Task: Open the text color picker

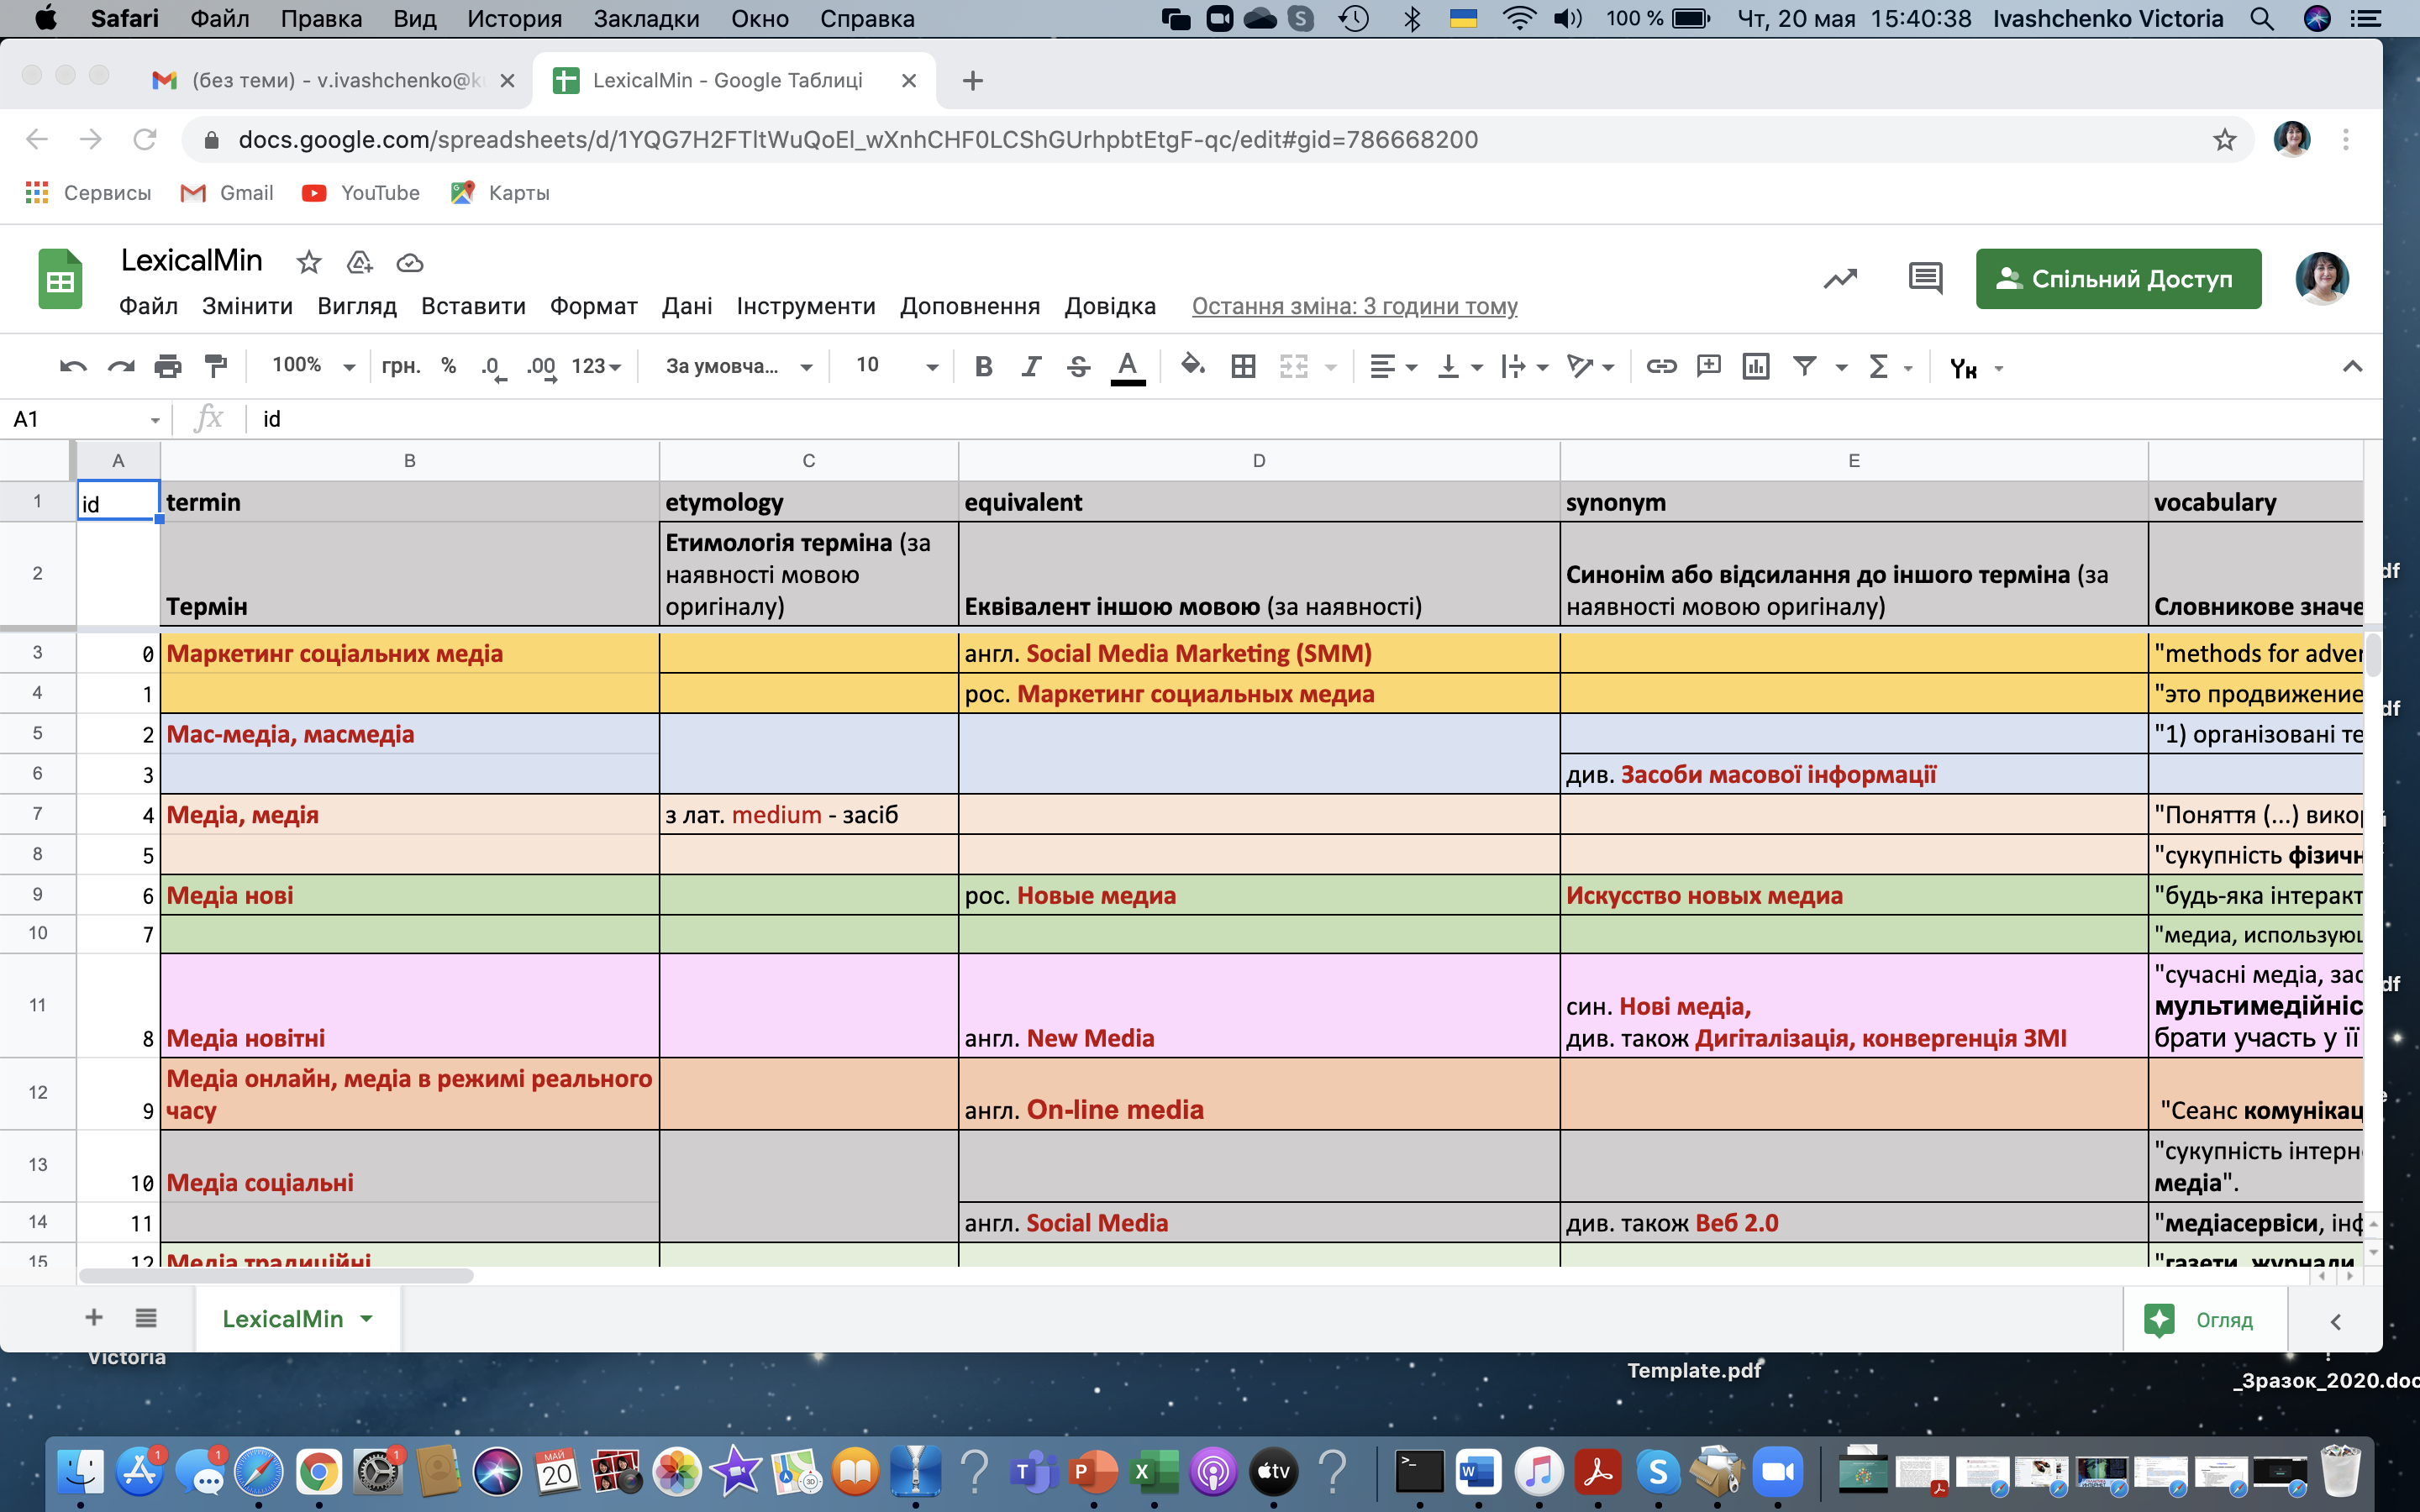Action: [x=1127, y=367]
